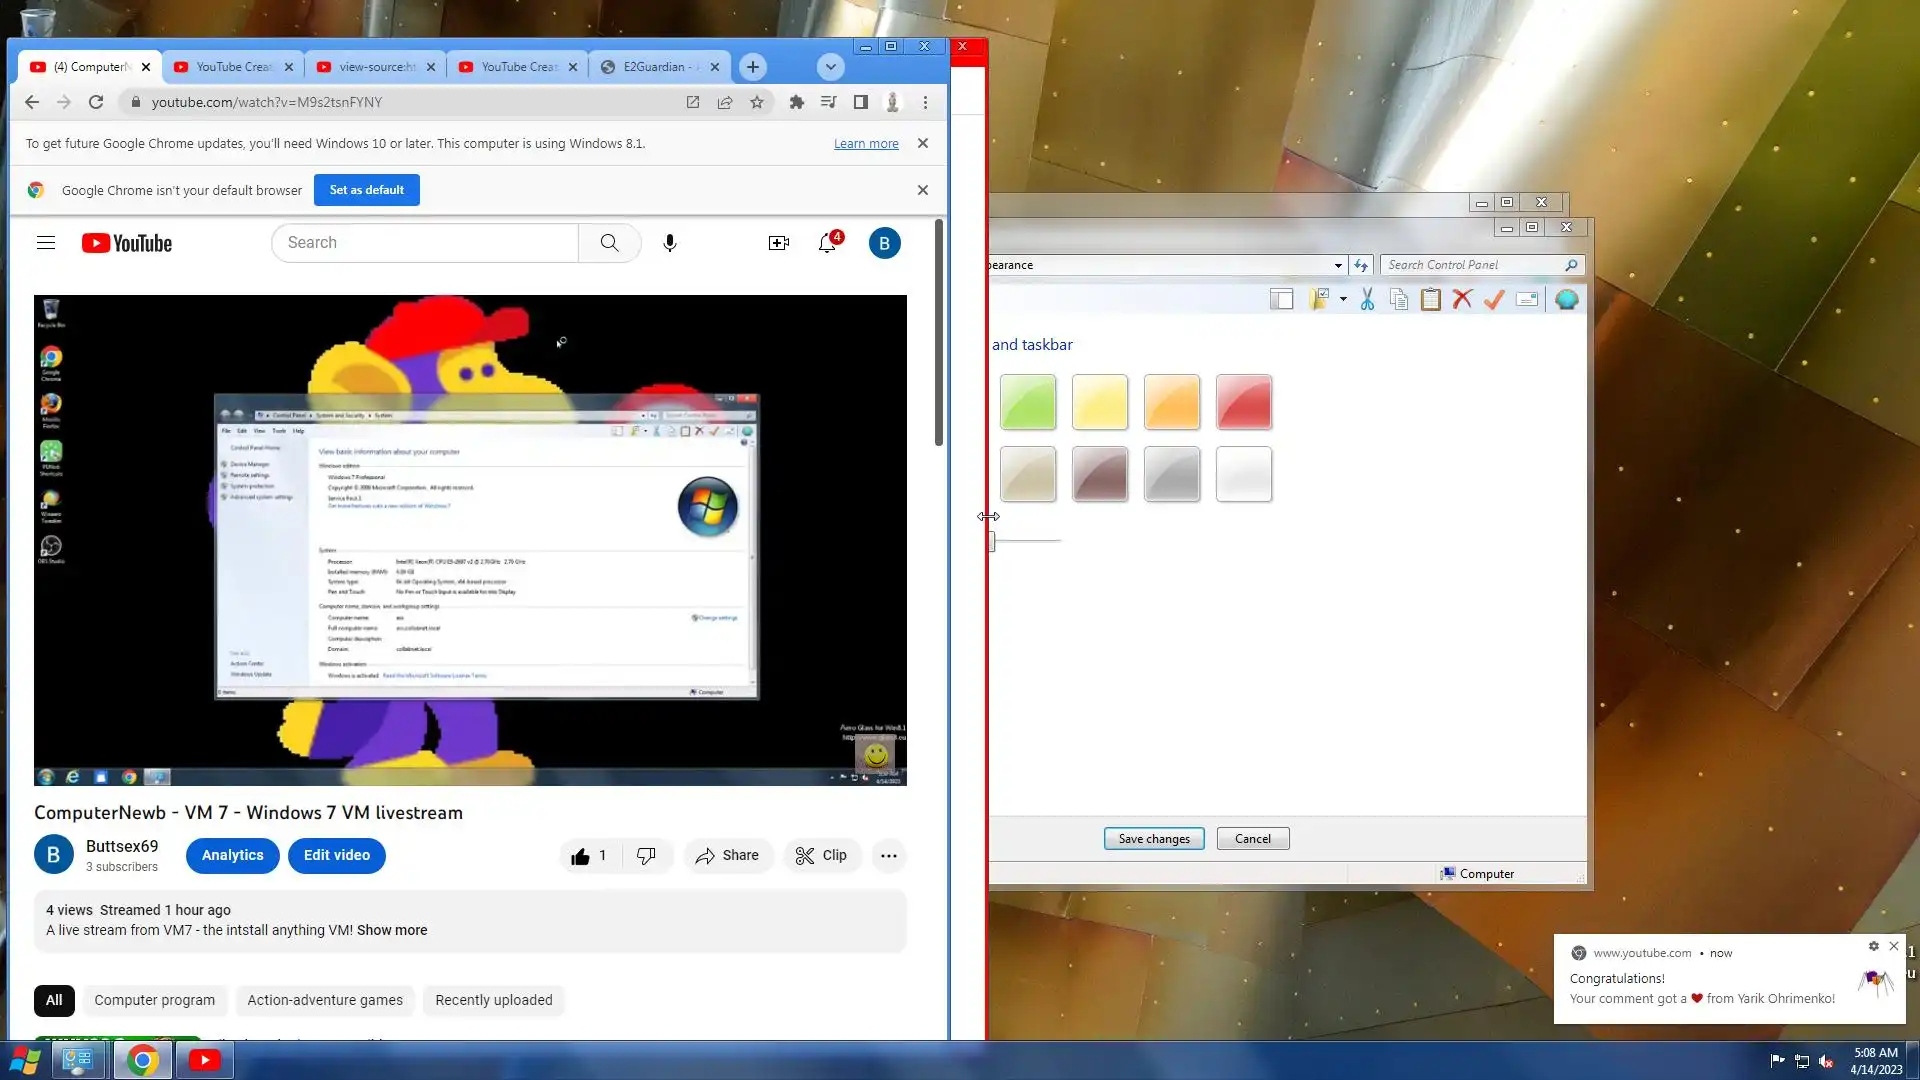
Task: Open Chrome tab search chevron
Action: click(830, 67)
